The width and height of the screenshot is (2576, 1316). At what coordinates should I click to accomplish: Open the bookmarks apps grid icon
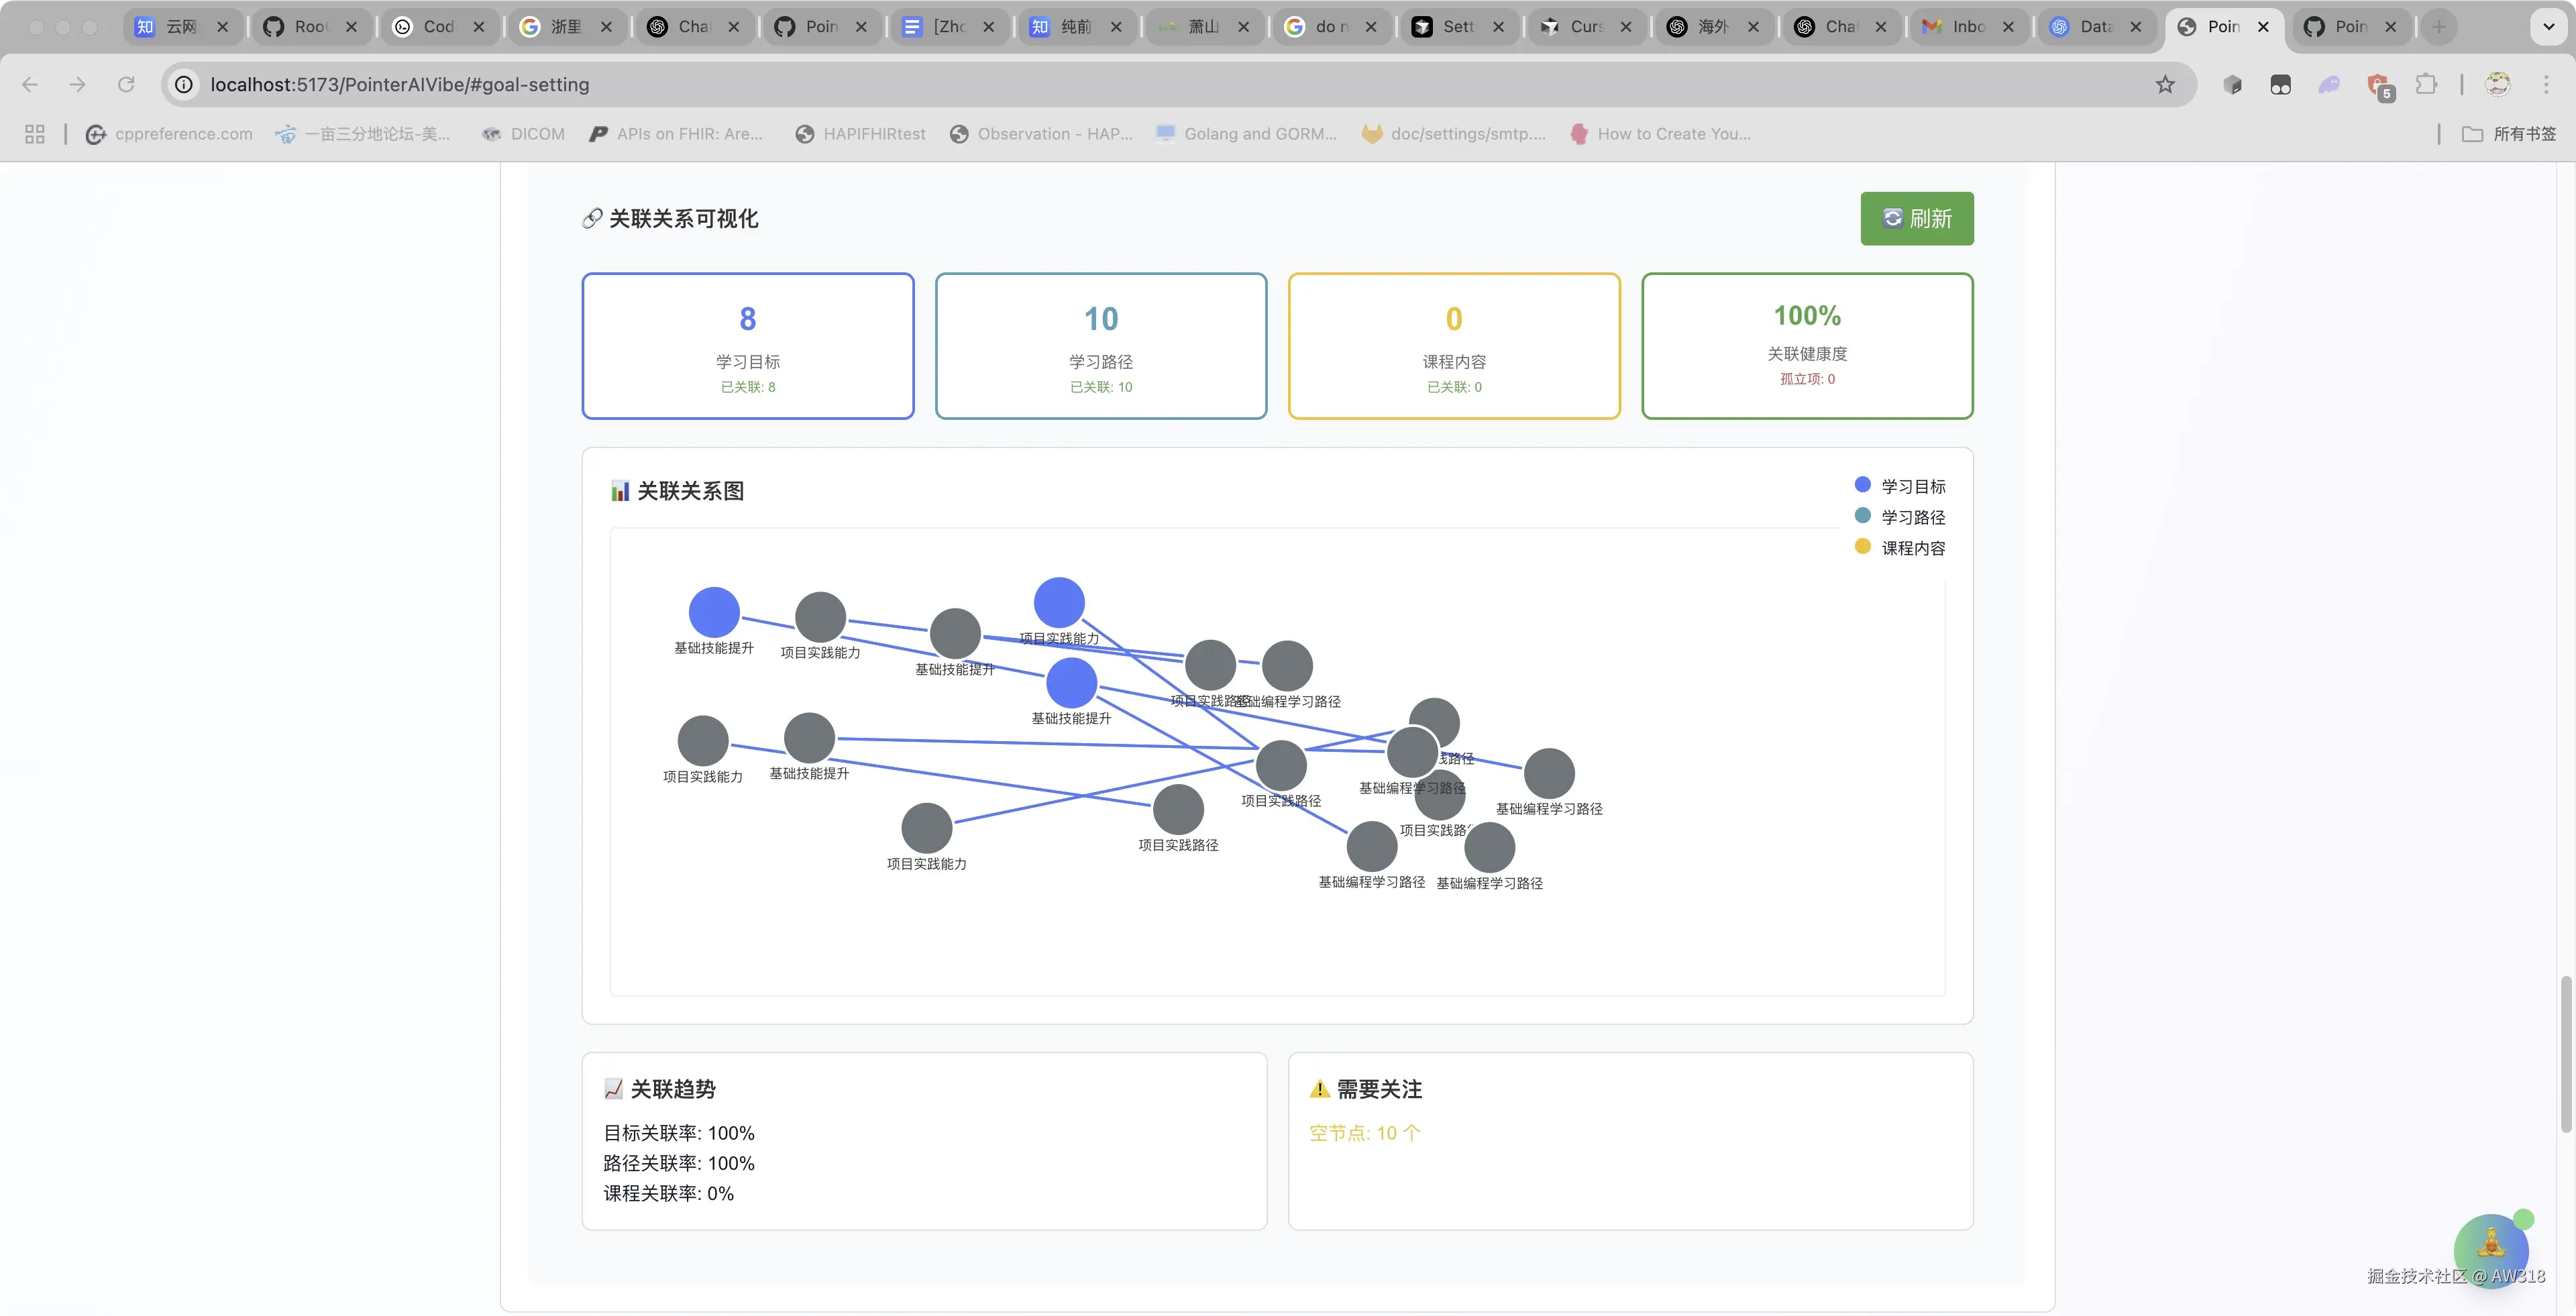(35, 134)
